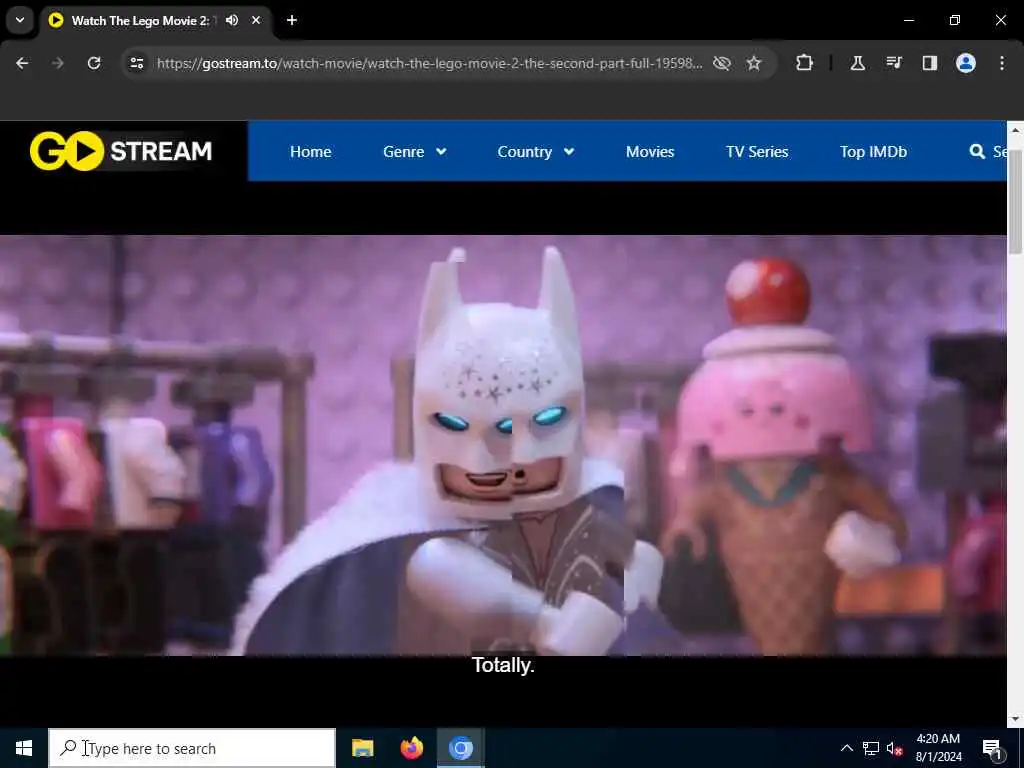Open File Explorer from taskbar
Viewport: 1024px width, 768px height.
pos(362,748)
